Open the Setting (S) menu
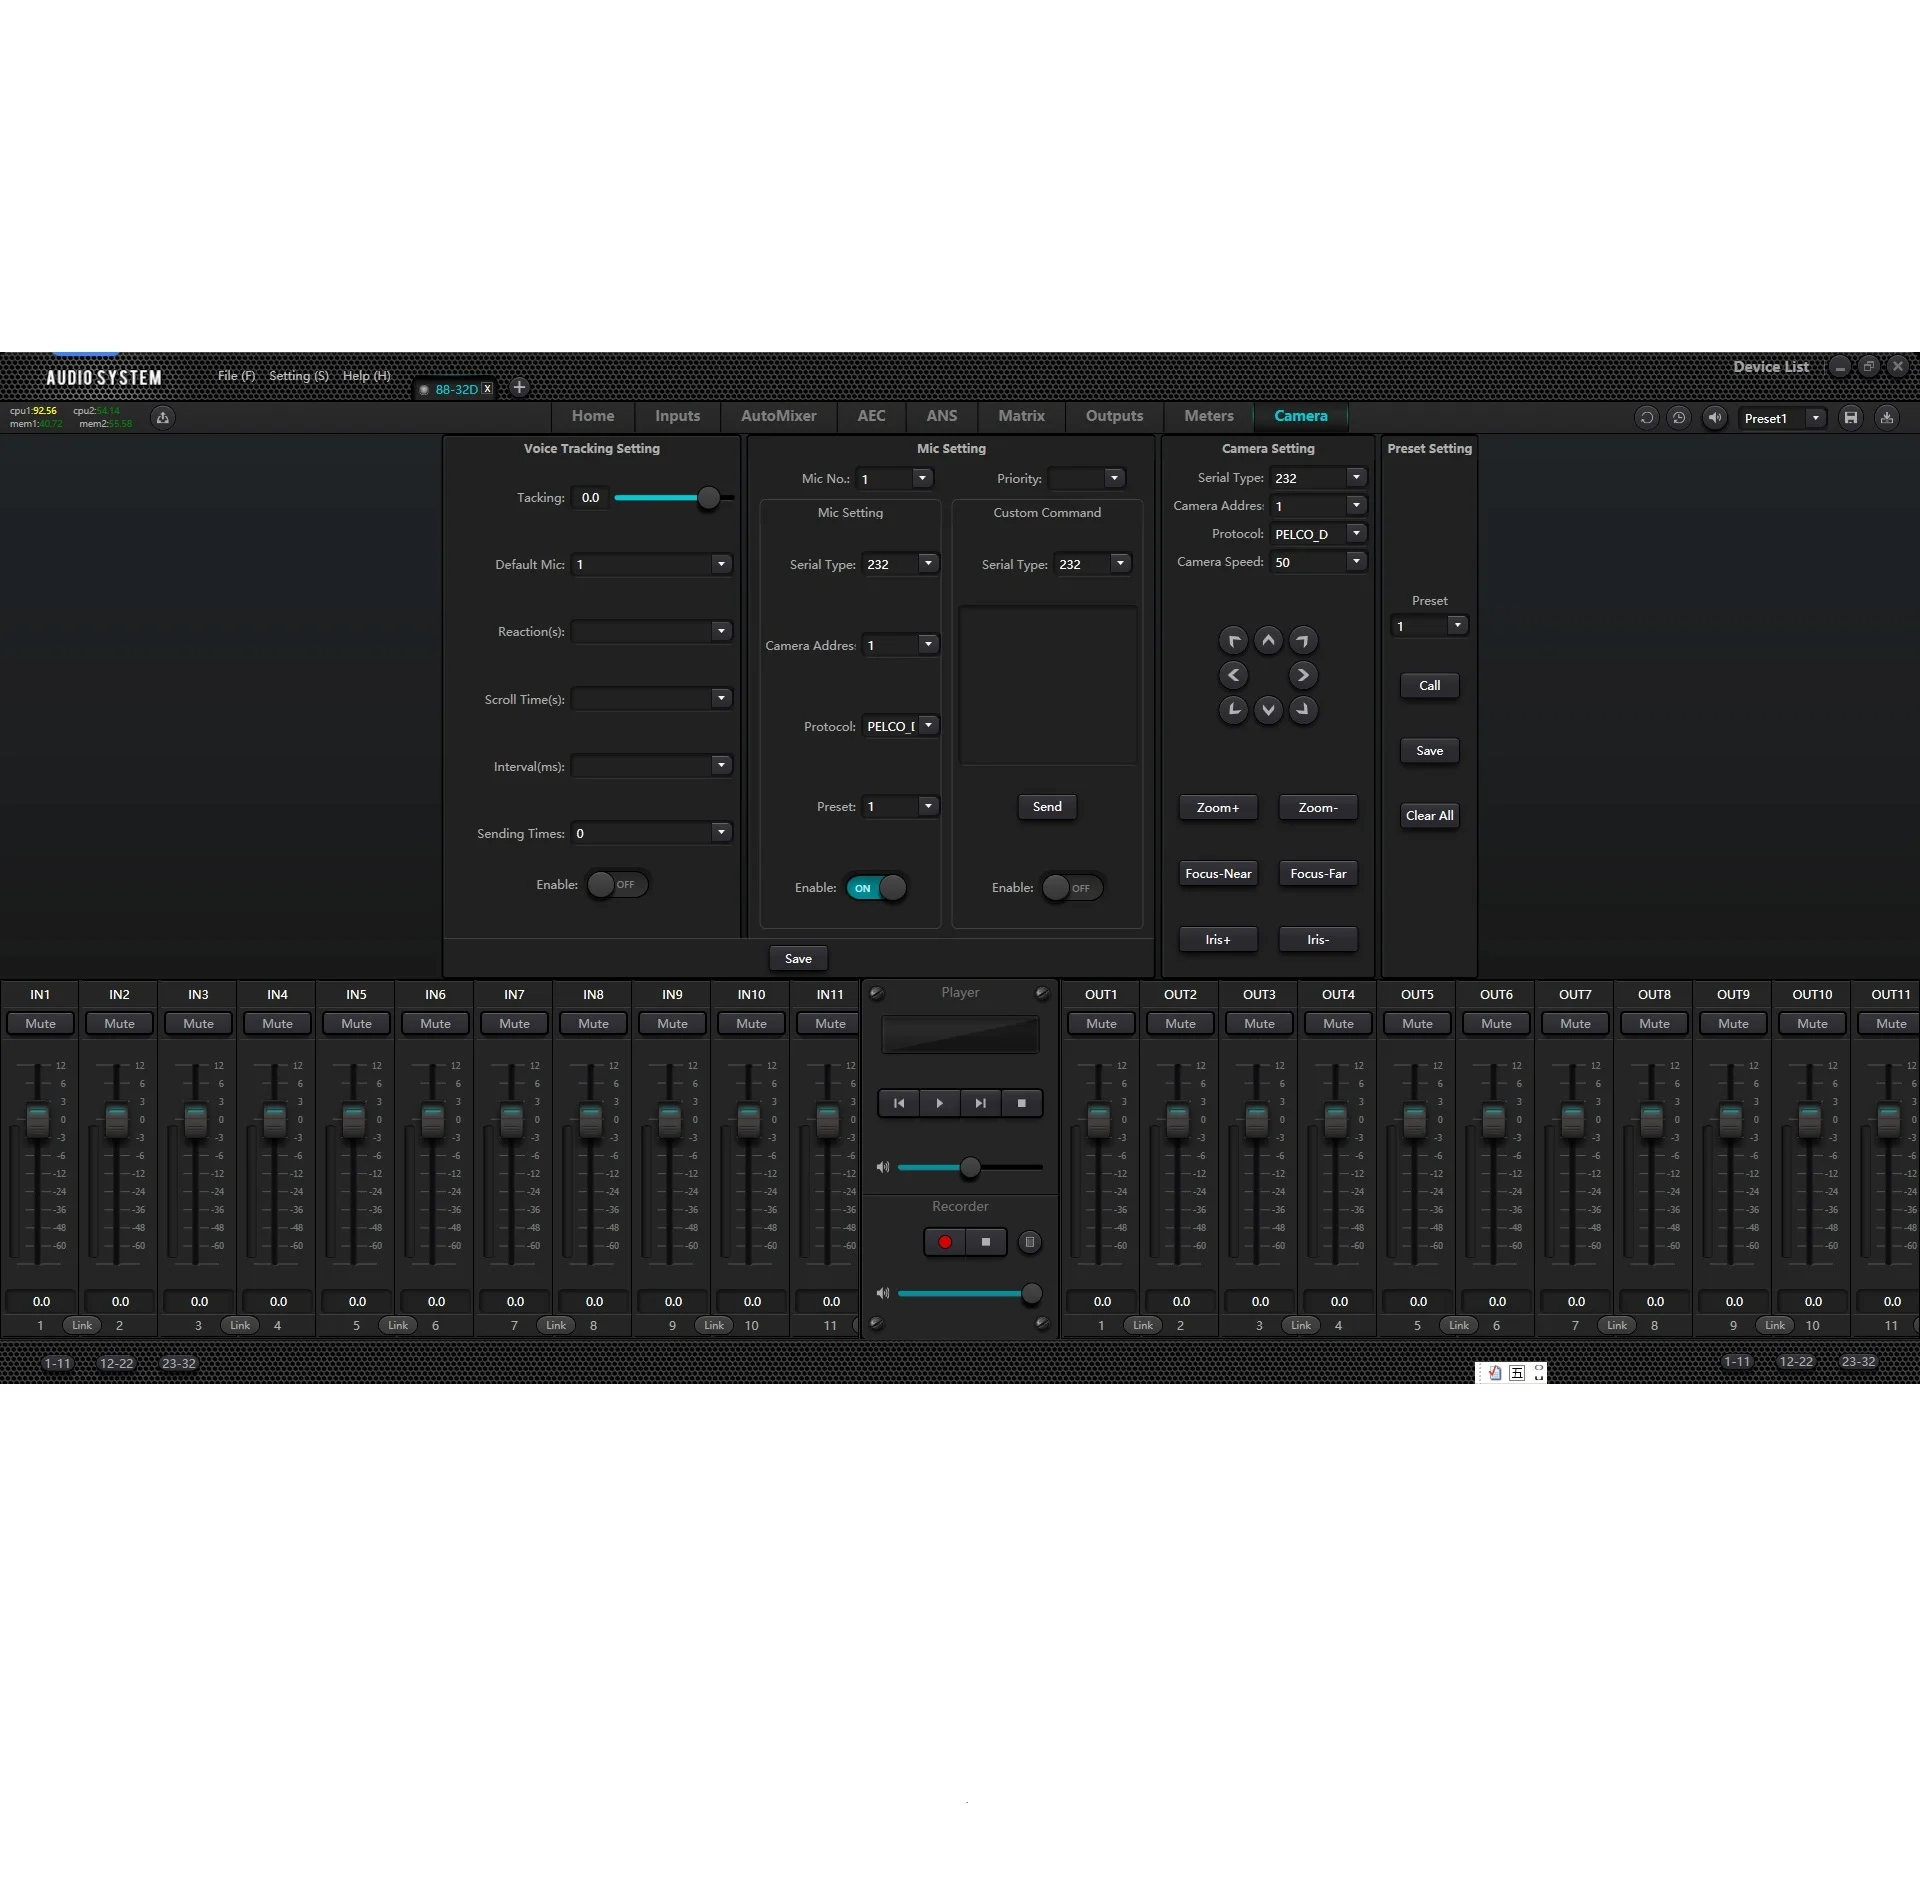This screenshot has height=1879, width=1920. (298, 376)
